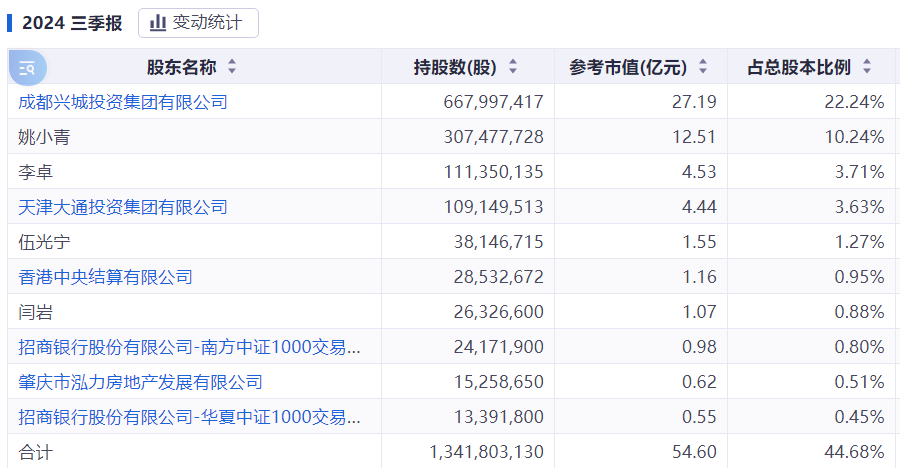Sort by 参考市值(亿元) using its sort arrows

click(x=703, y=67)
